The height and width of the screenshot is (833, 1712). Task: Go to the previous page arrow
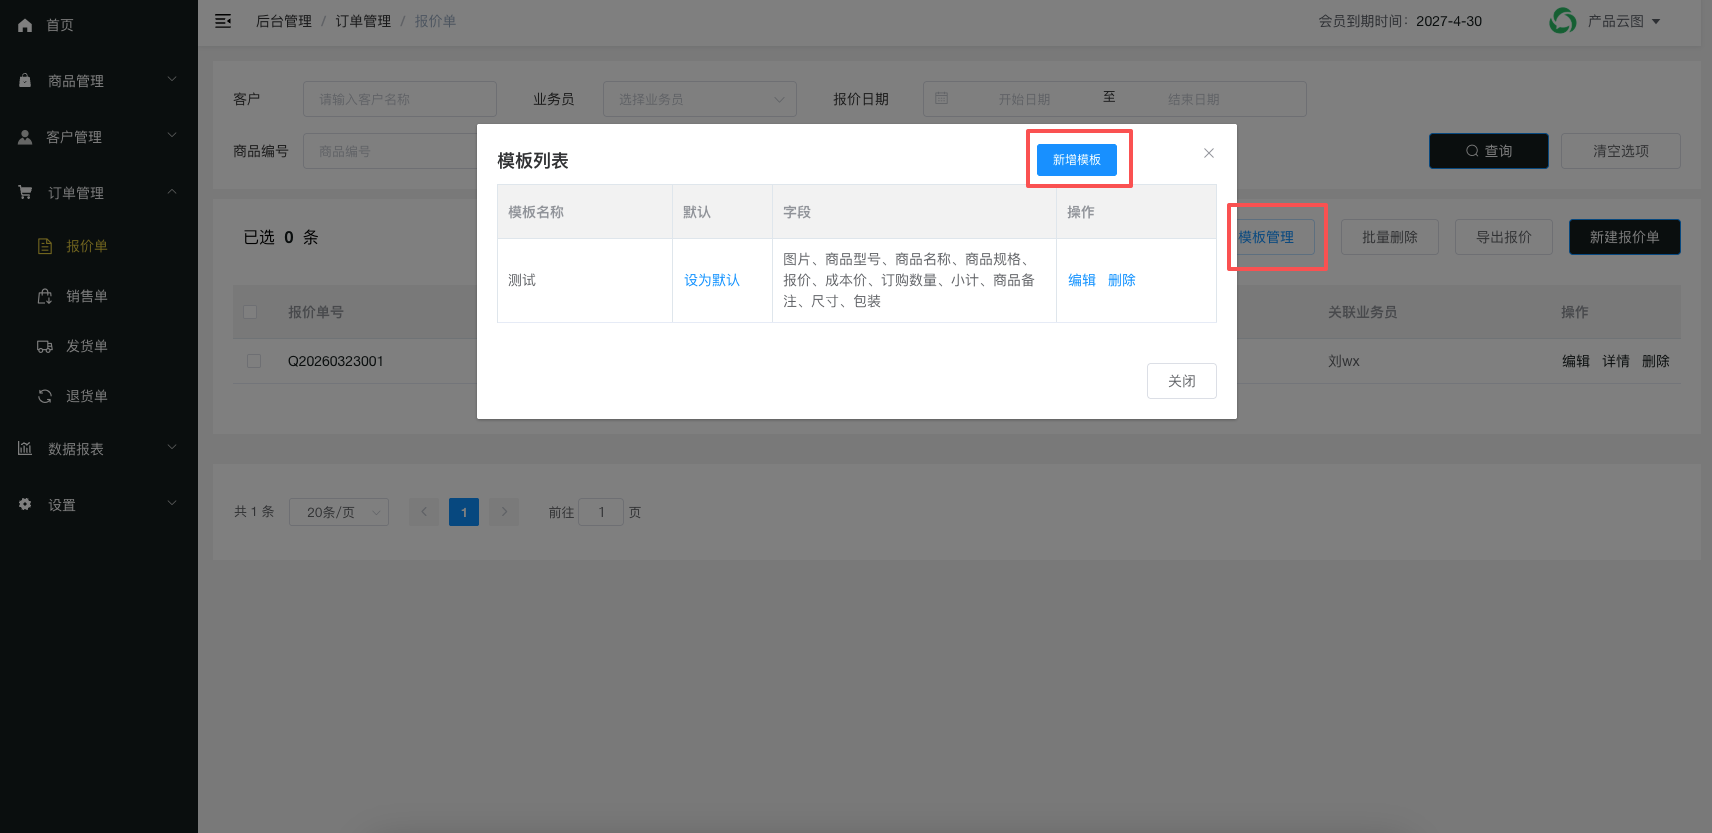(424, 512)
